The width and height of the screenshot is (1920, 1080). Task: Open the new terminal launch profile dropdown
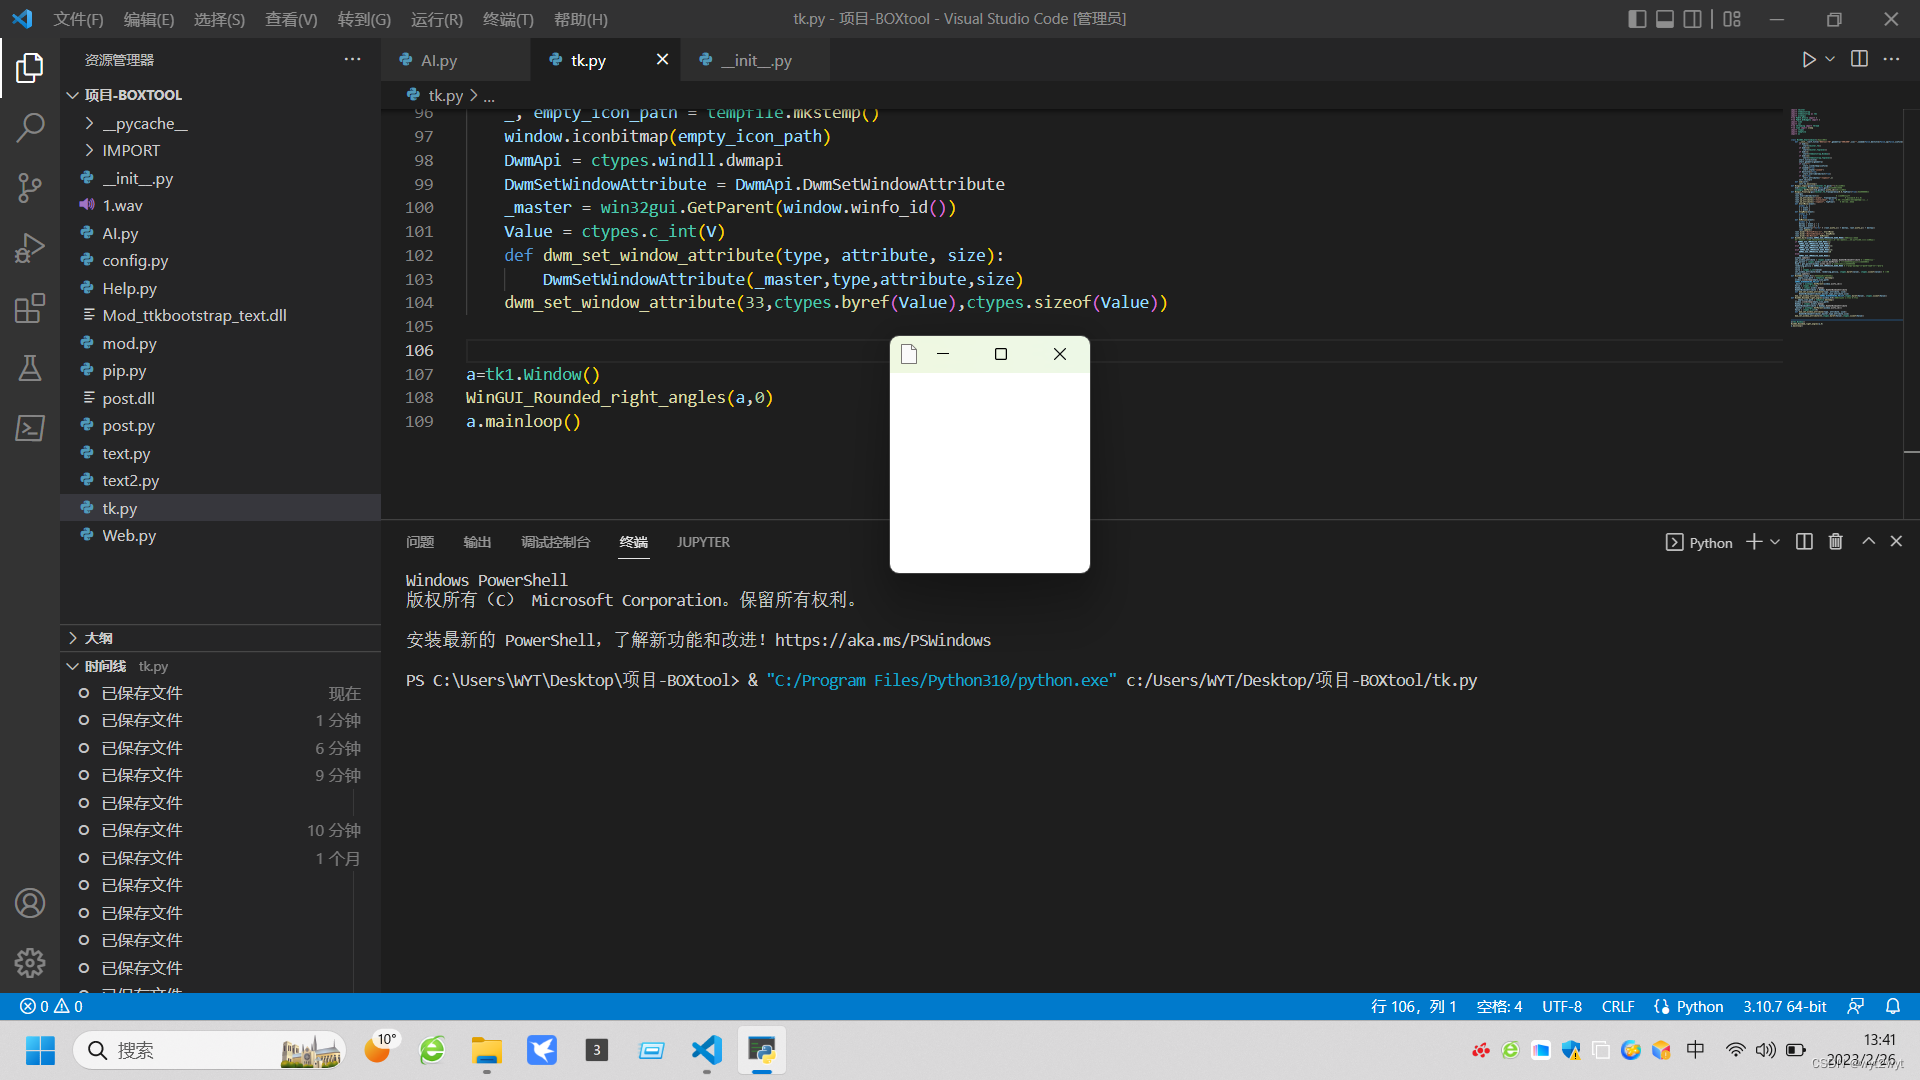tap(1775, 542)
